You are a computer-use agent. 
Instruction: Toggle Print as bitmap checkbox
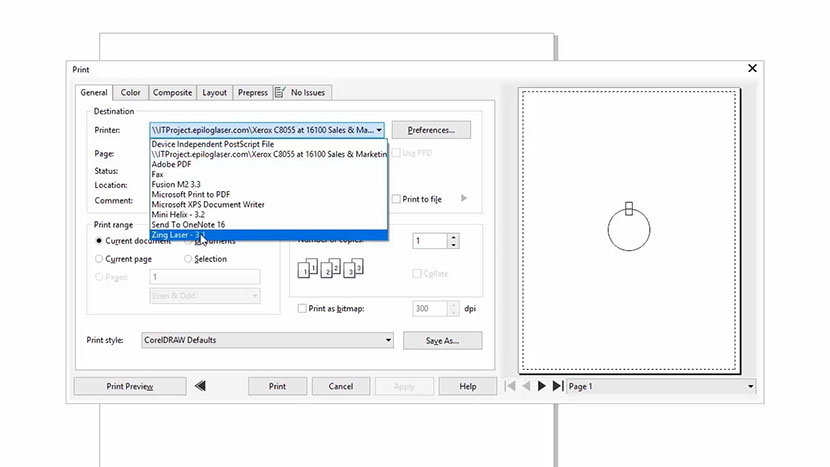(303, 309)
